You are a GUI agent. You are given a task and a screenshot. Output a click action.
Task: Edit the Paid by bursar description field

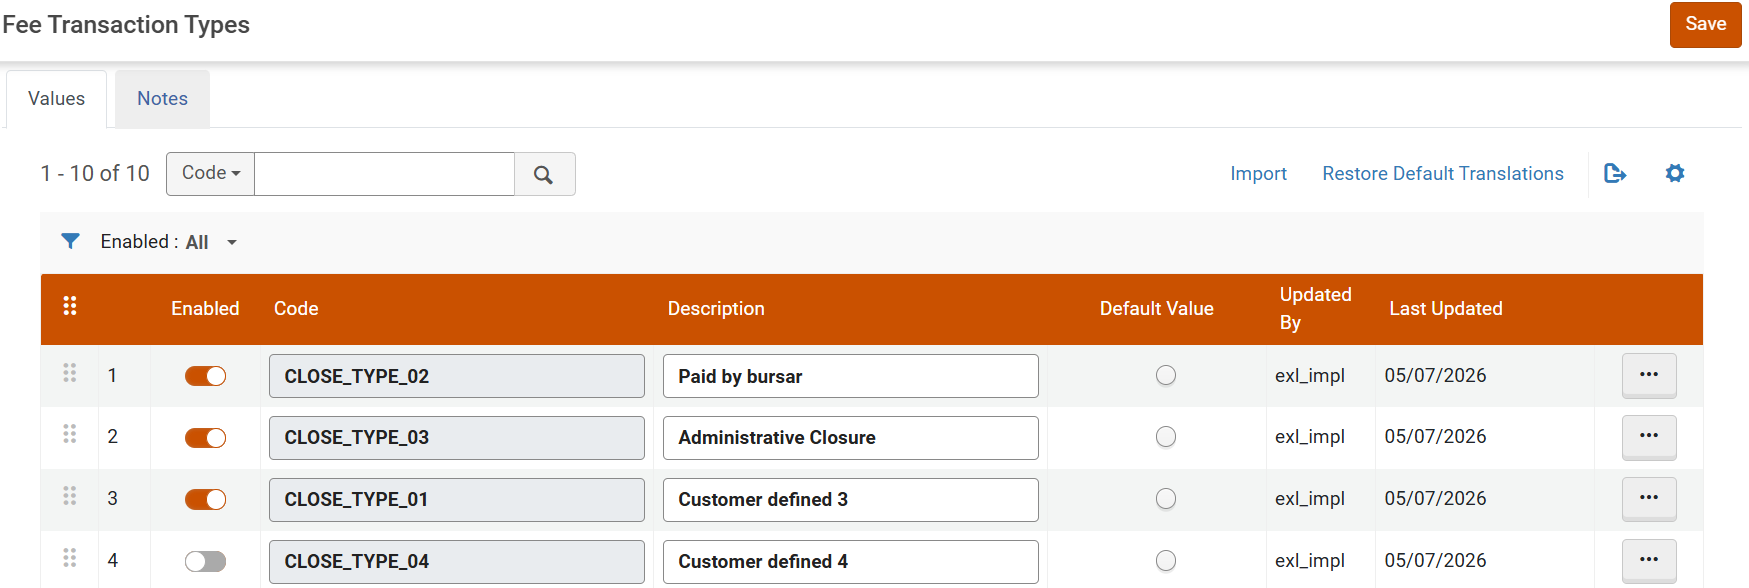pos(851,376)
